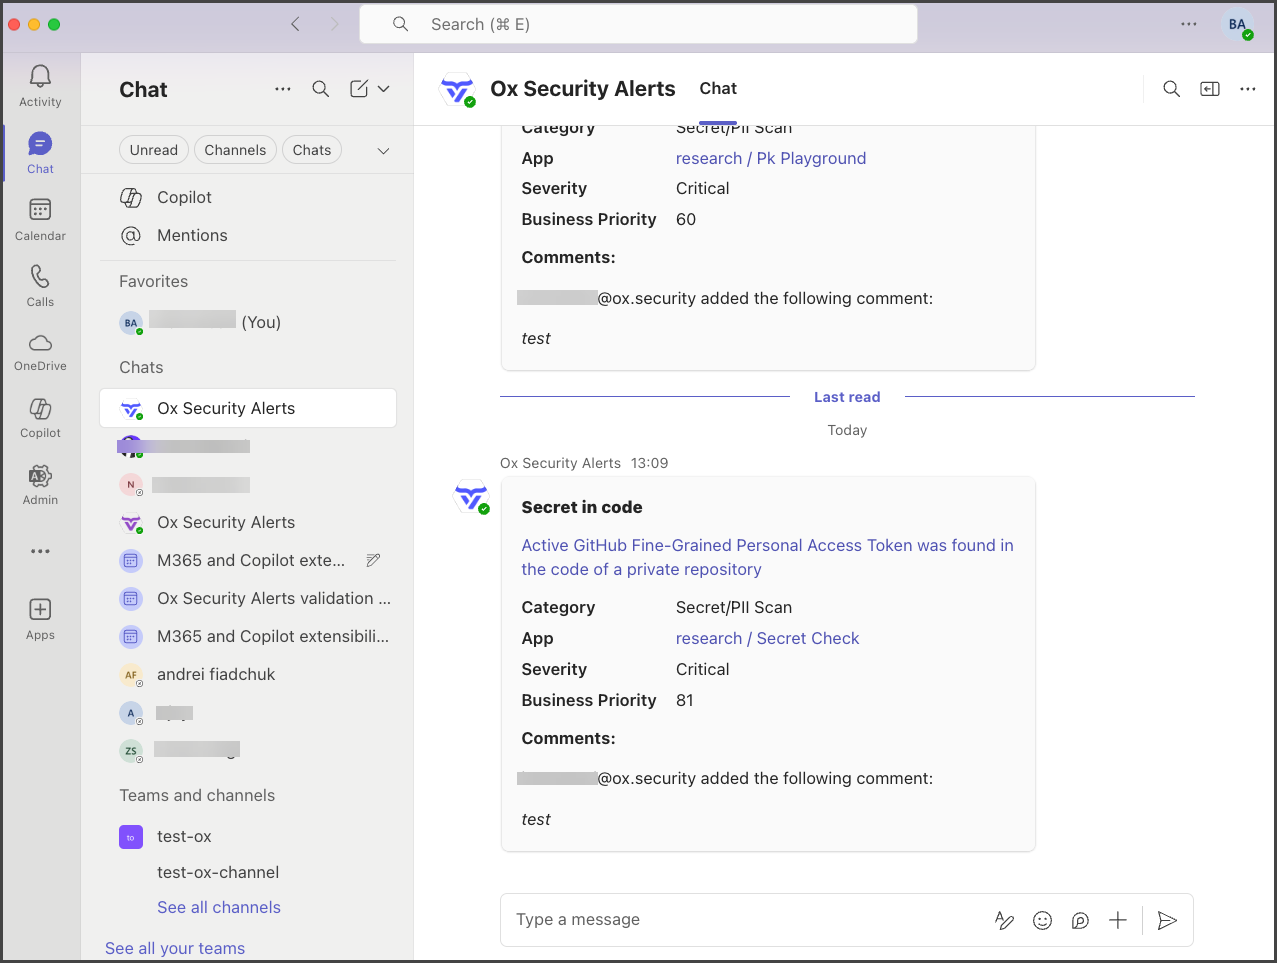Image resolution: width=1277 pixels, height=963 pixels.
Task: Select the Chat tab in header
Action: click(x=718, y=89)
